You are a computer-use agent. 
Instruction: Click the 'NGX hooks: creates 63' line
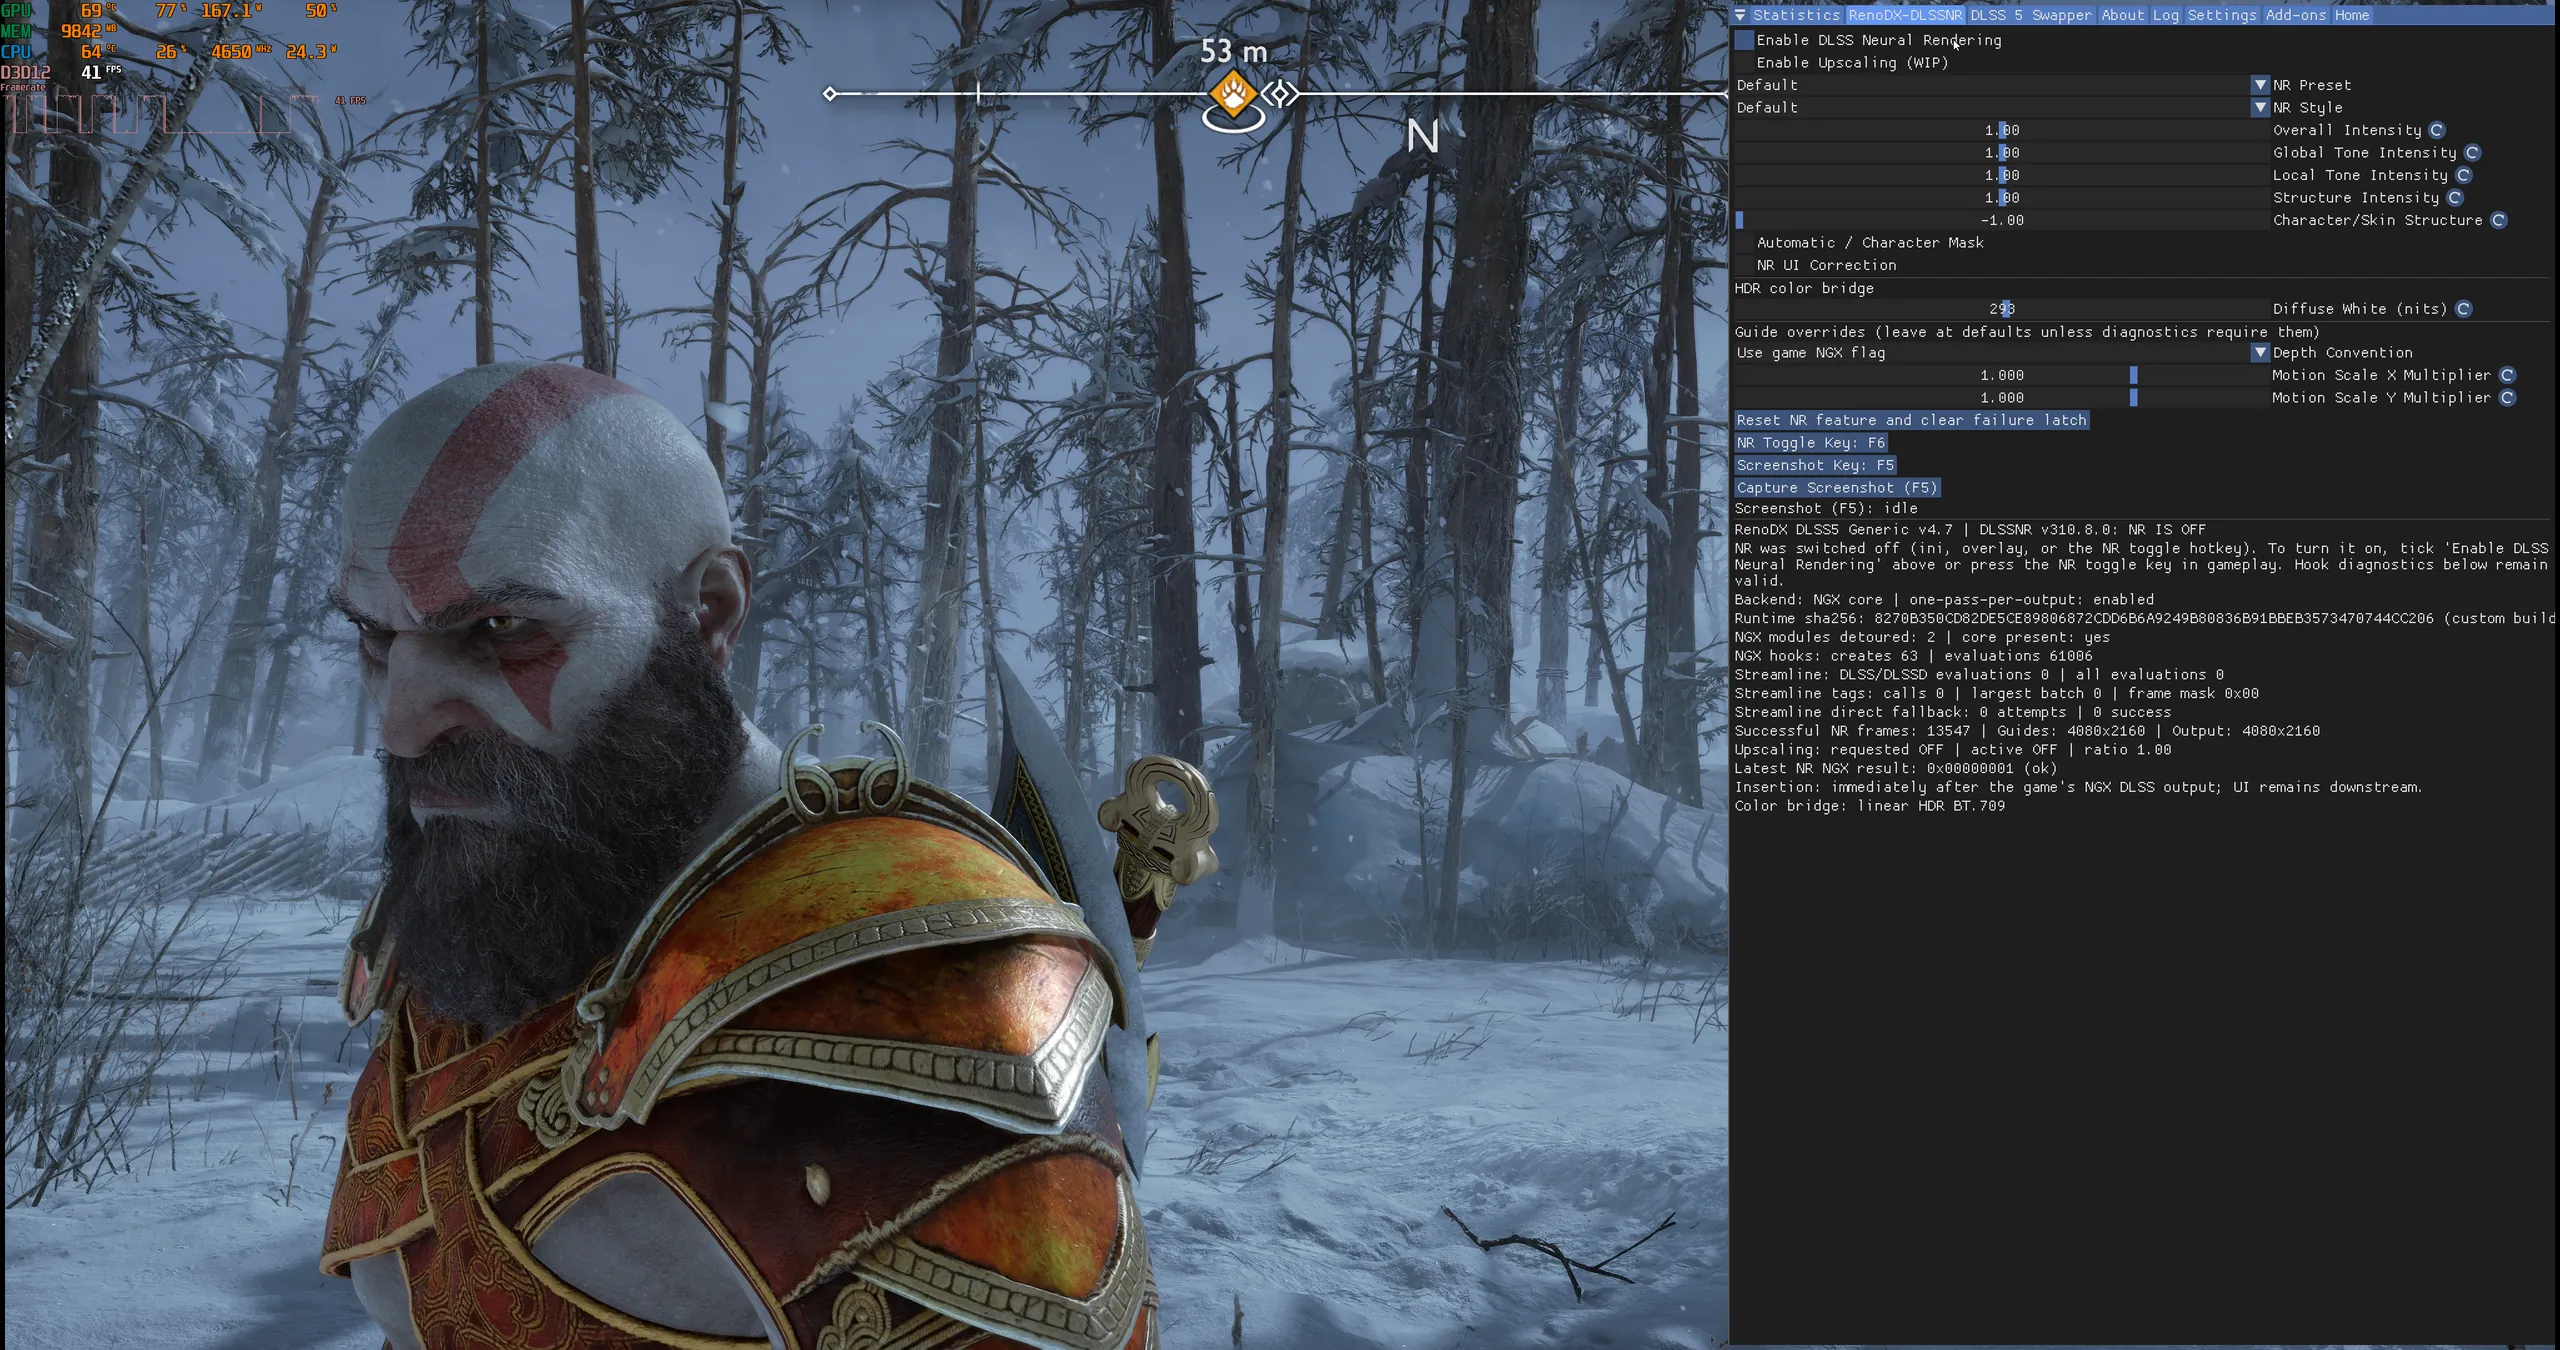point(1913,656)
